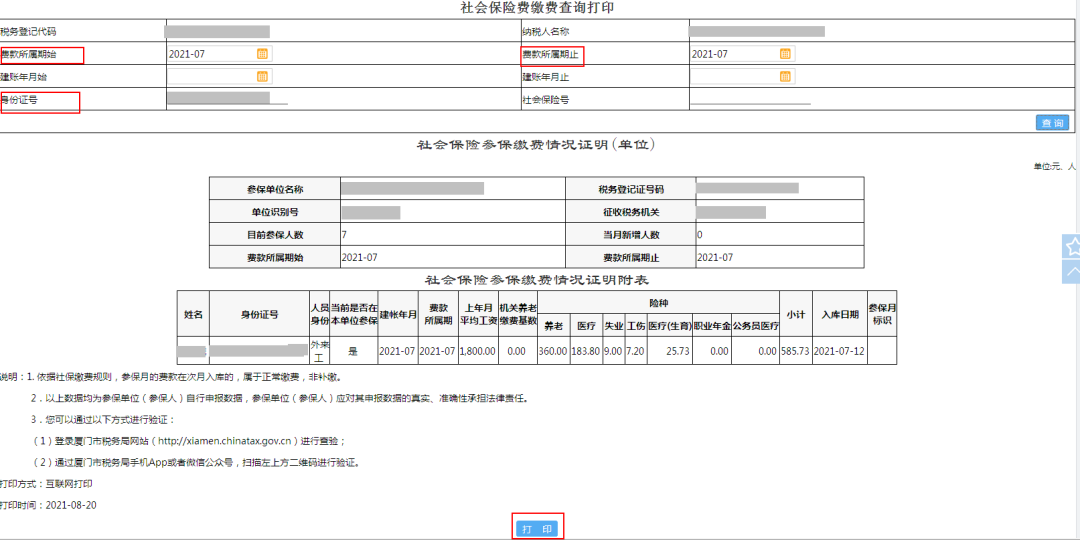Click the 社会保险费缴费查询打印 page title
This screenshot has width=1080, height=540.
tap(537, 8)
